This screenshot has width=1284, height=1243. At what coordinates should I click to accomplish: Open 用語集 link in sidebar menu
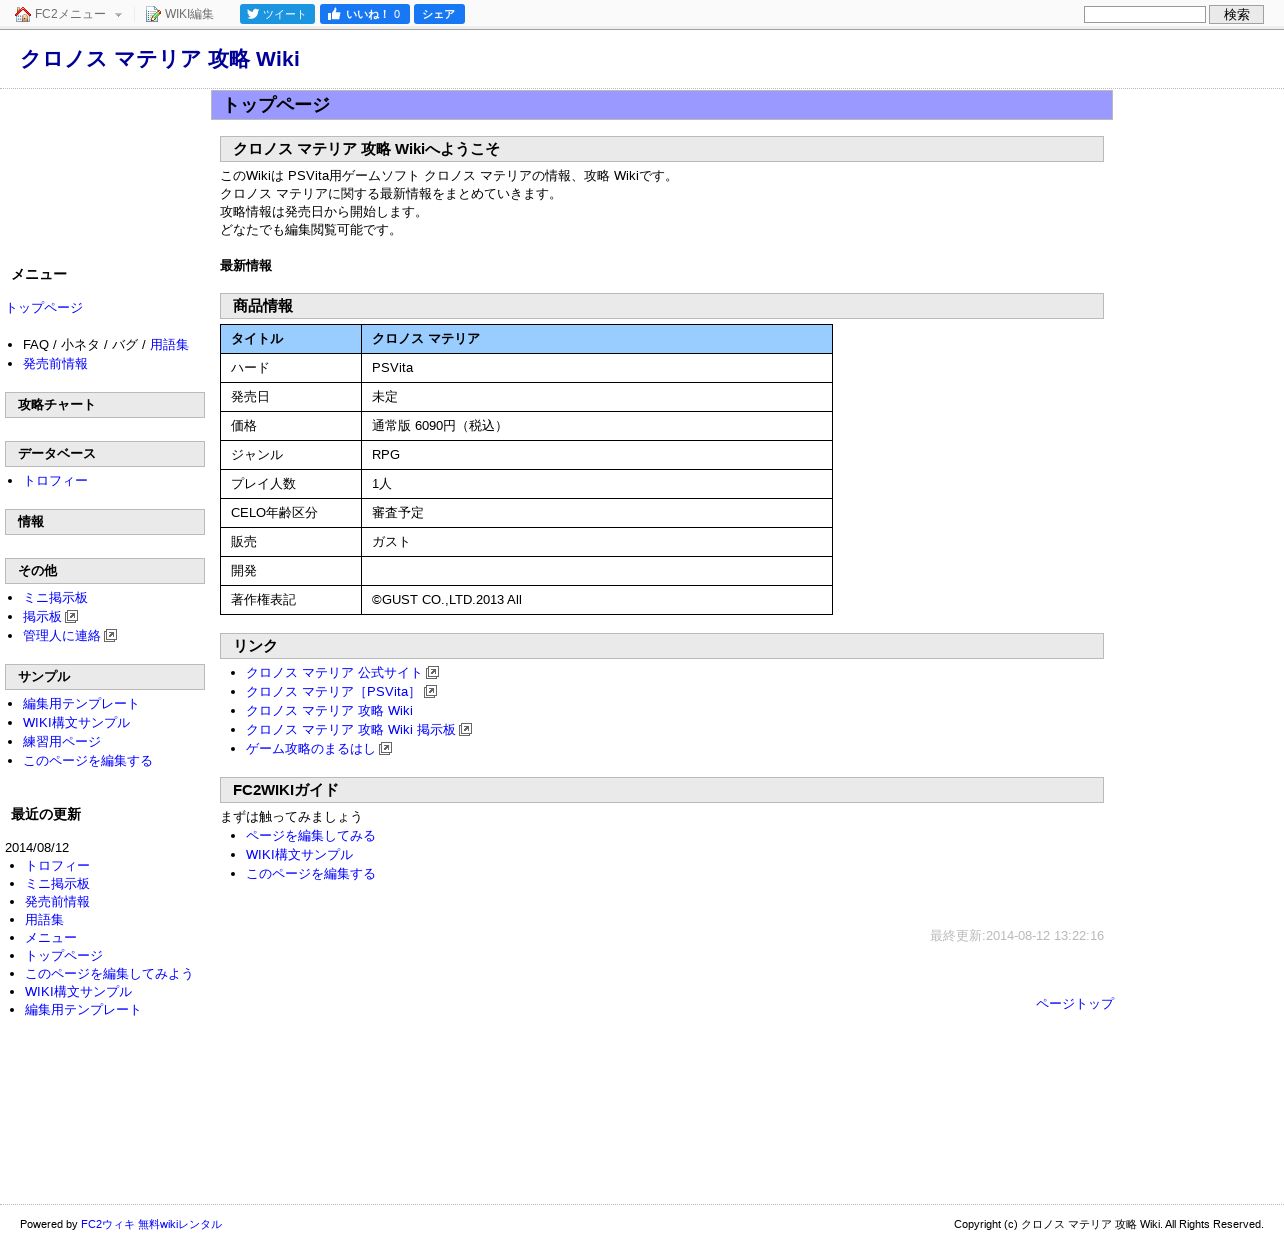pos(169,345)
